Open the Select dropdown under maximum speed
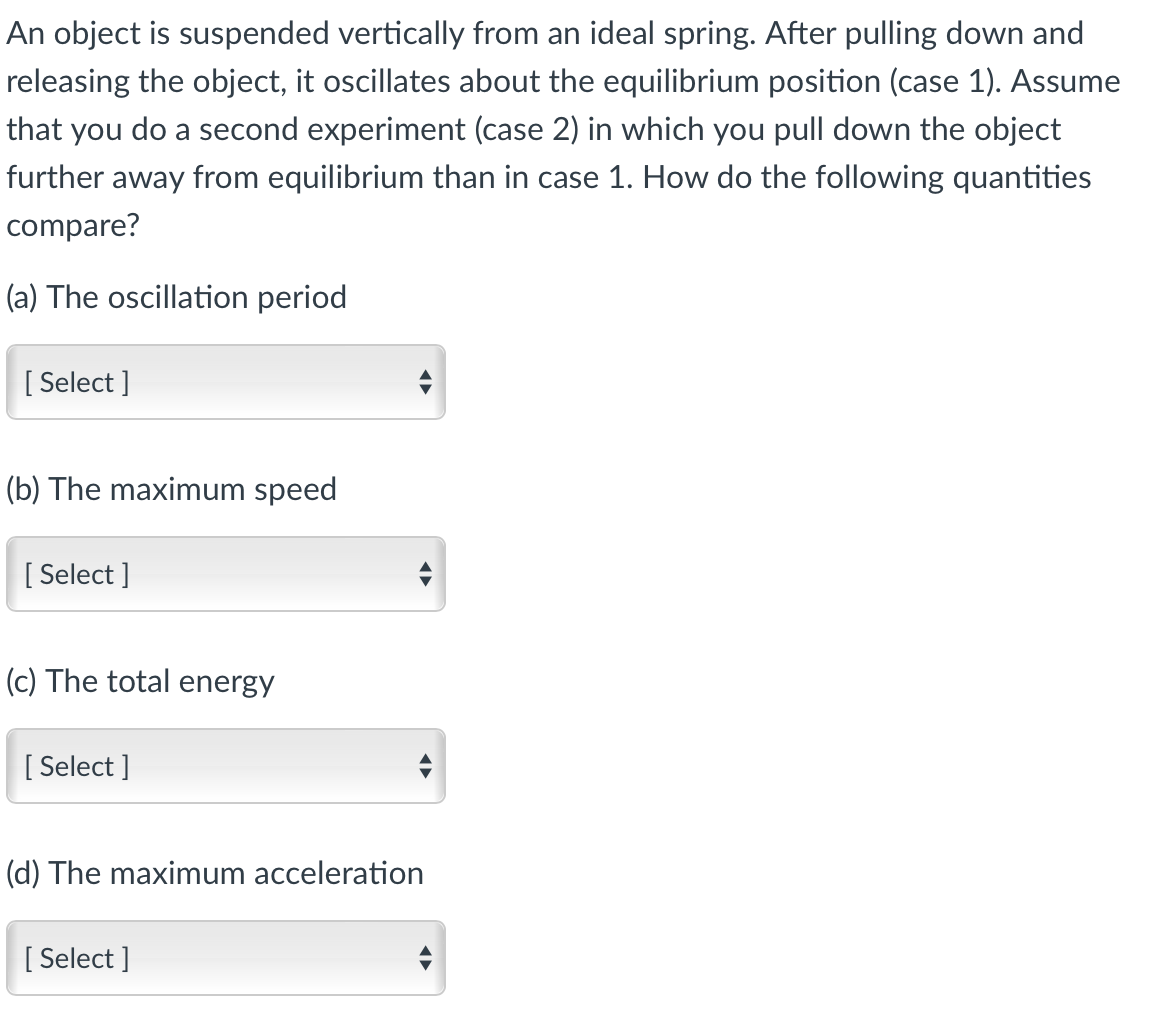This screenshot has width=1156, height=1020. 225,574
